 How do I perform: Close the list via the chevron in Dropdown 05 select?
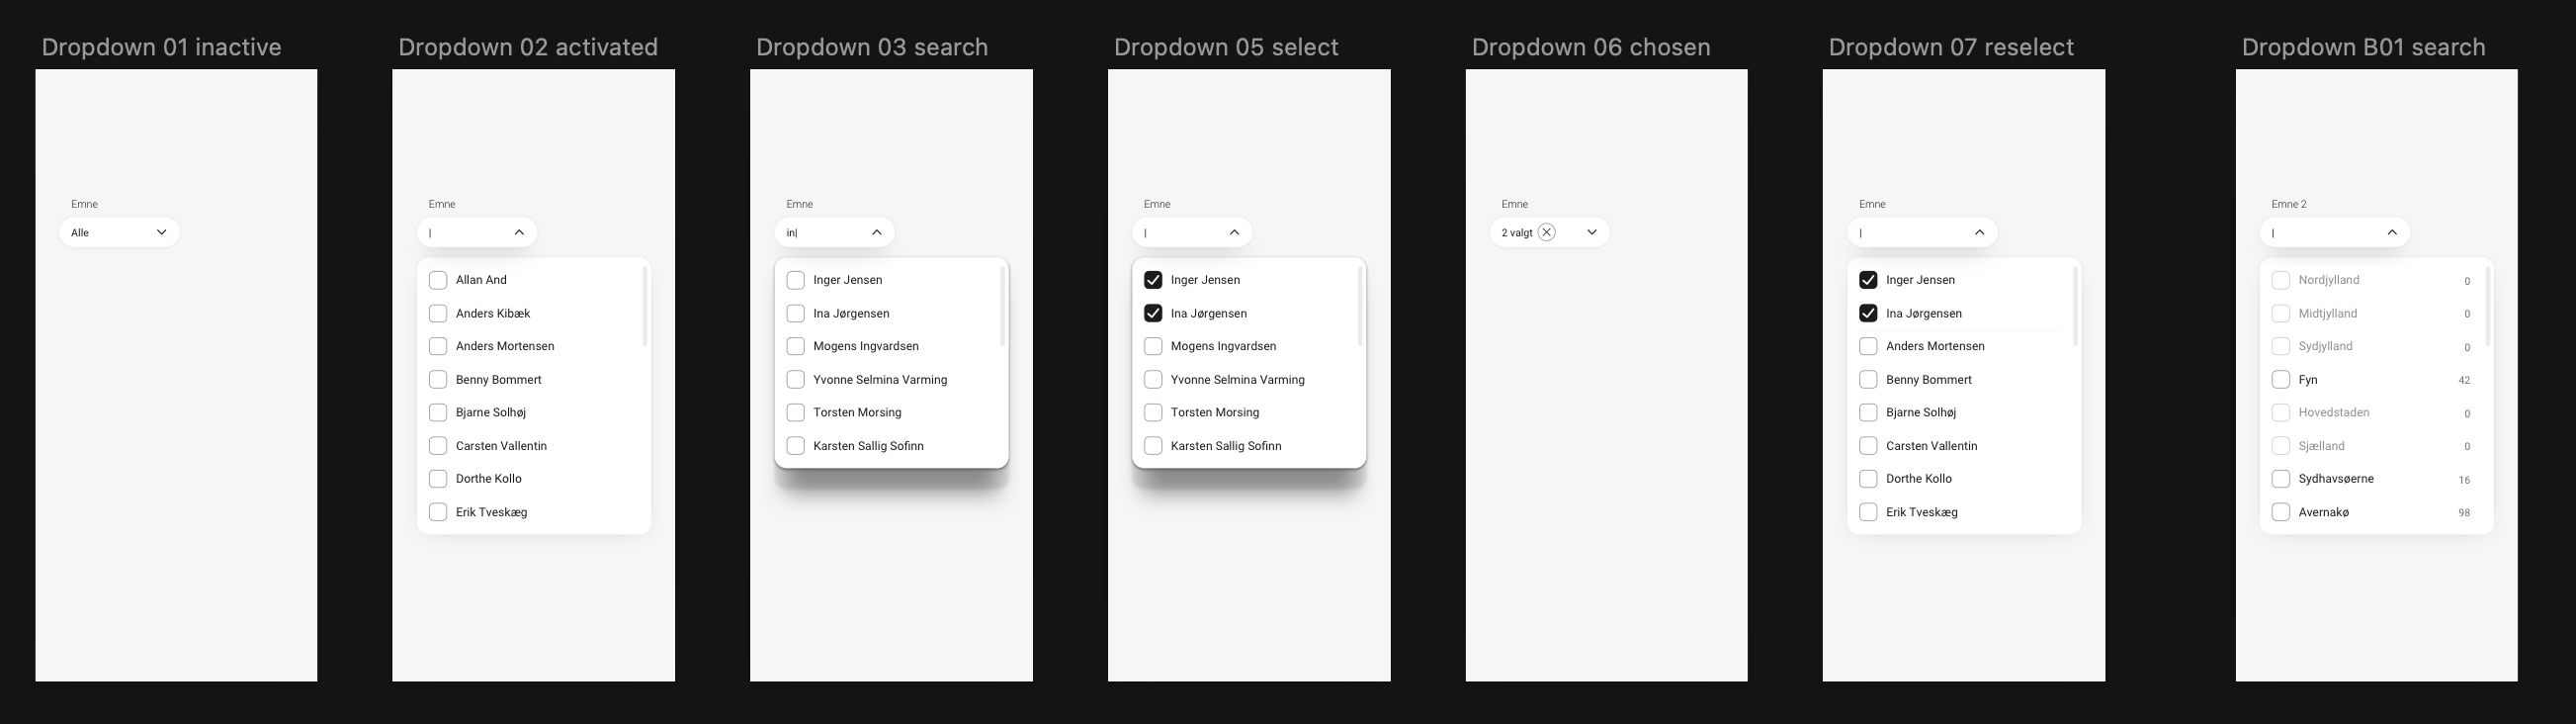(x=1234, y=232)
